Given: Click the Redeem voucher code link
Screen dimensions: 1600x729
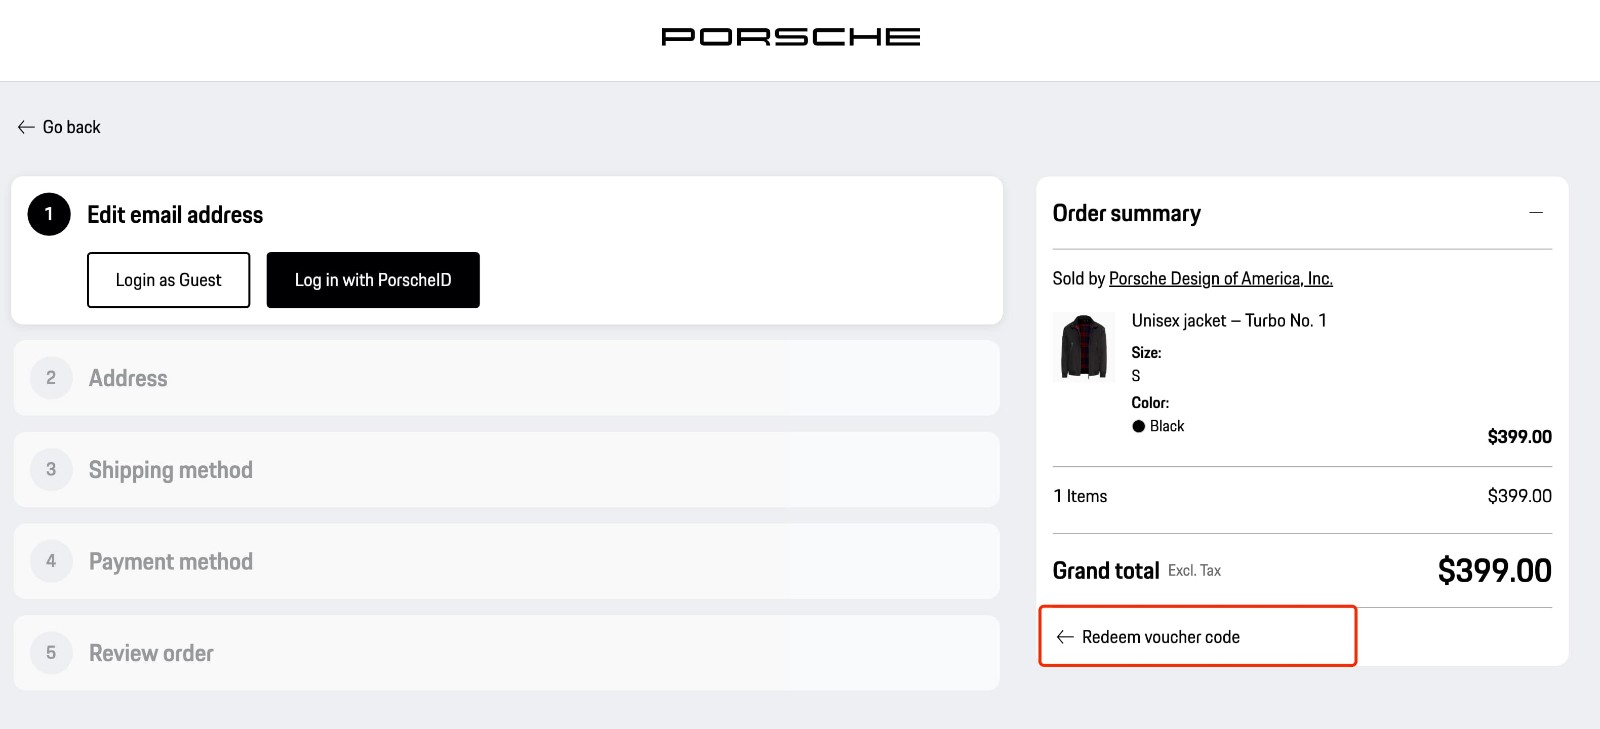Looking at the screenshot, I should (1160, 636).
